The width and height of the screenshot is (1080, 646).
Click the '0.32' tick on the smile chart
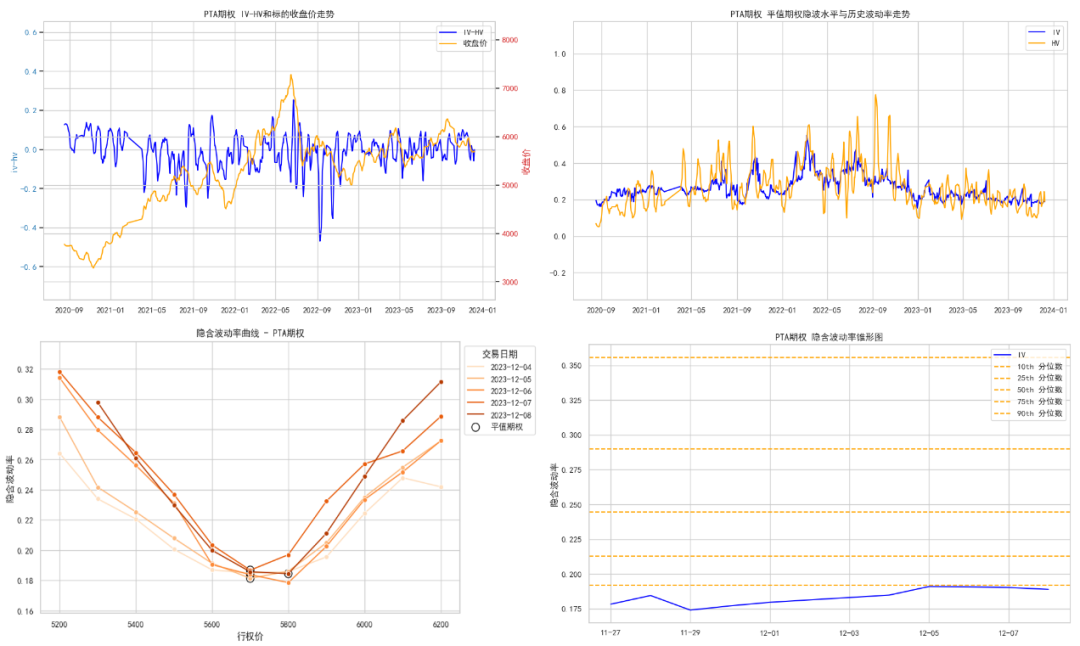[x=25, y=369]
